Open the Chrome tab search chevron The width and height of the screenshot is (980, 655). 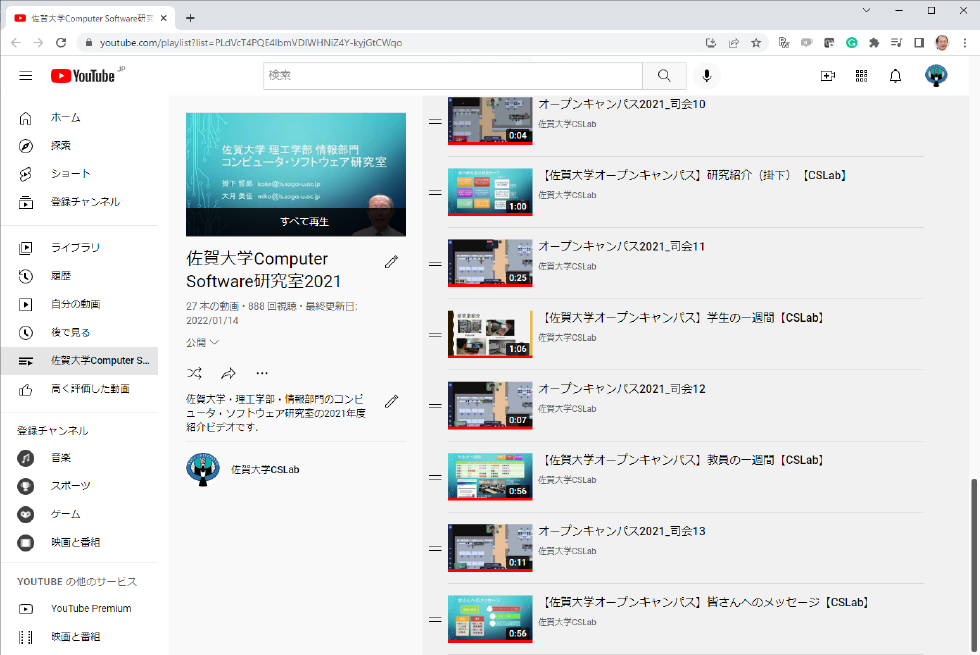(x=866, y=10)
